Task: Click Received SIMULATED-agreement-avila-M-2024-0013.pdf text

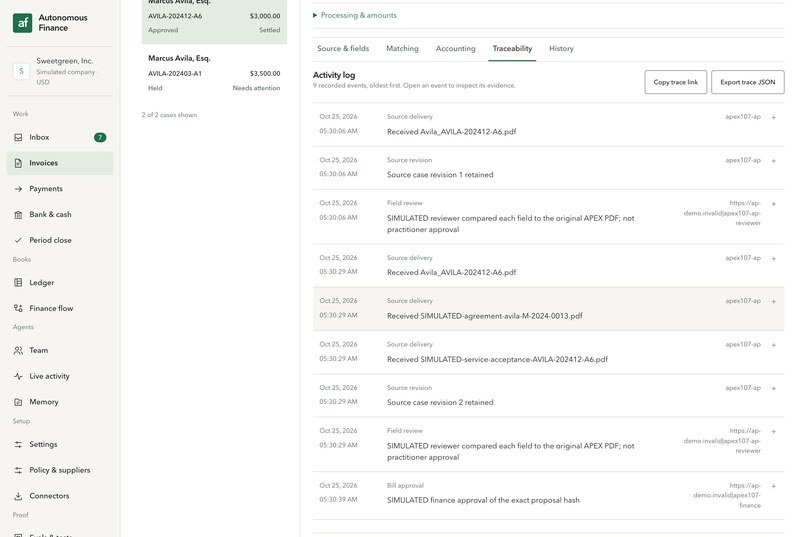Action: pos(485,316)
